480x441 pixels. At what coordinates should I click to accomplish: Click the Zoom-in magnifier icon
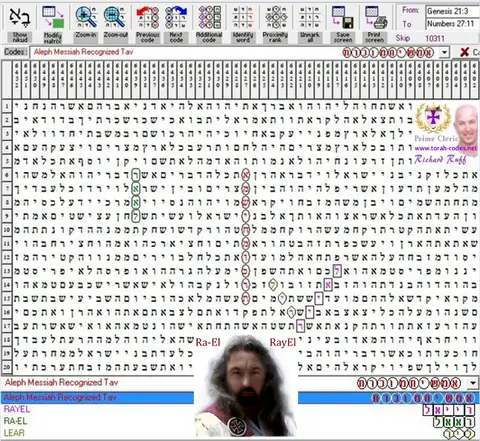(86, 17)
